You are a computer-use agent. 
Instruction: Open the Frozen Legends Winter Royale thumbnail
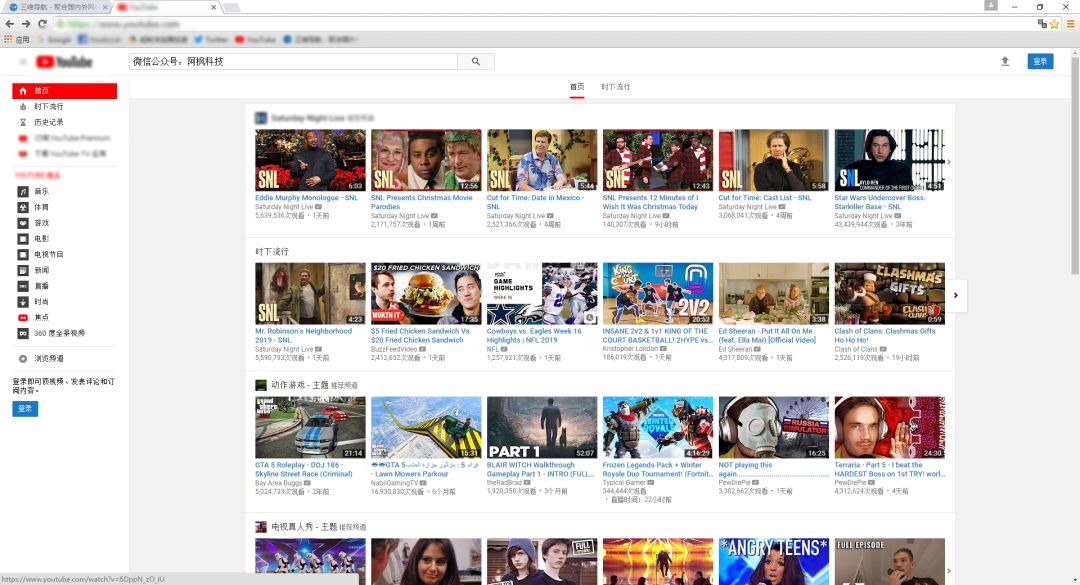[x=658, y=427]
